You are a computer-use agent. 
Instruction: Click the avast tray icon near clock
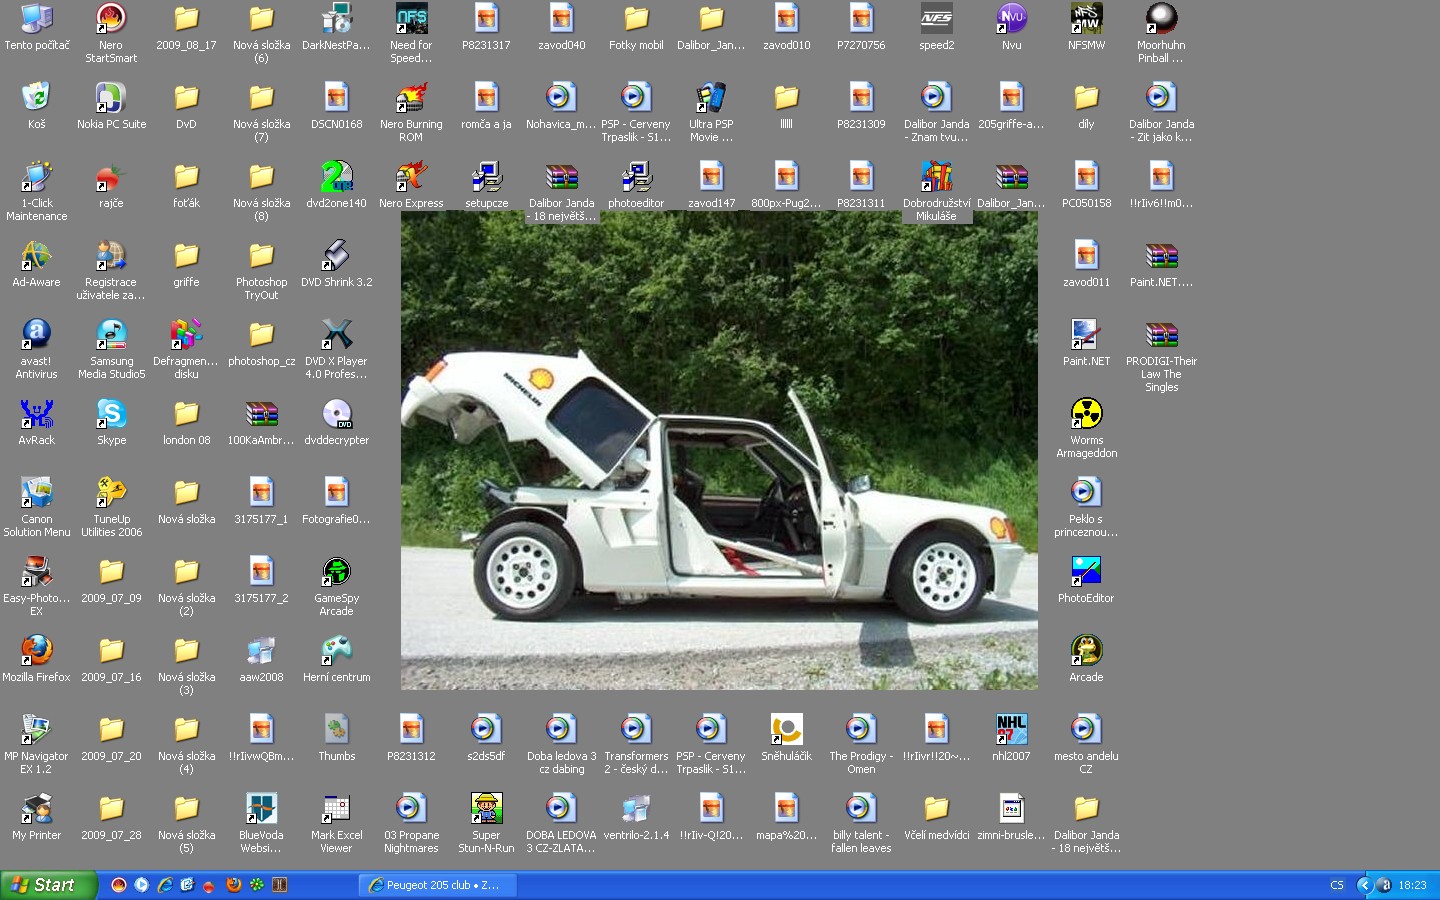click(1384, 885)
